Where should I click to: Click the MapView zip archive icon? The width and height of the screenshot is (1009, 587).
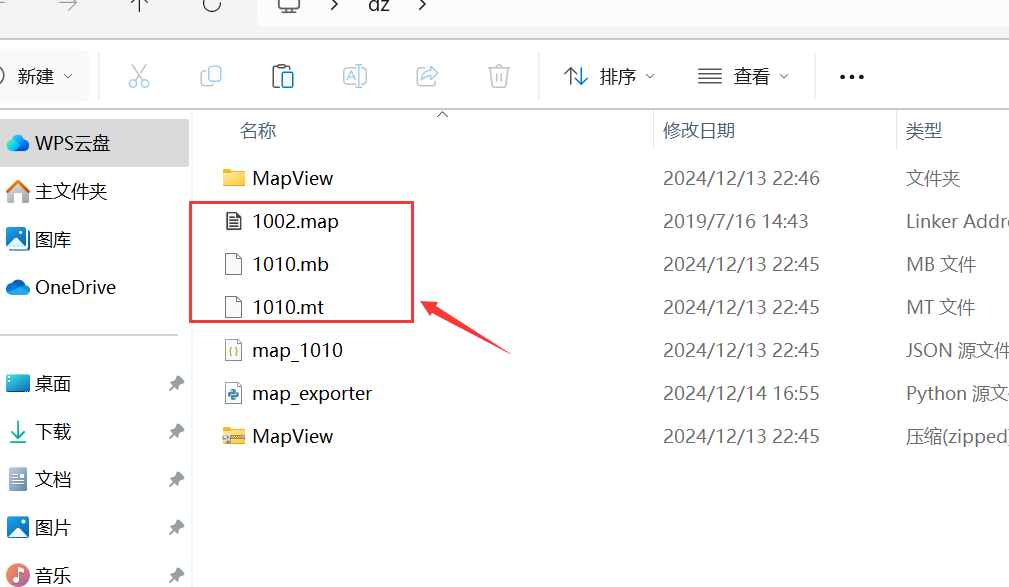(234, 436)
